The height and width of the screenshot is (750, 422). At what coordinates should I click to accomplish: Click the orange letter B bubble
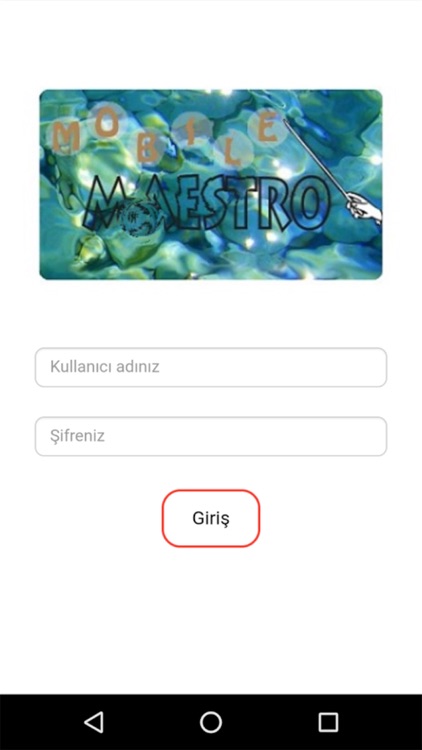pos(147,148)
